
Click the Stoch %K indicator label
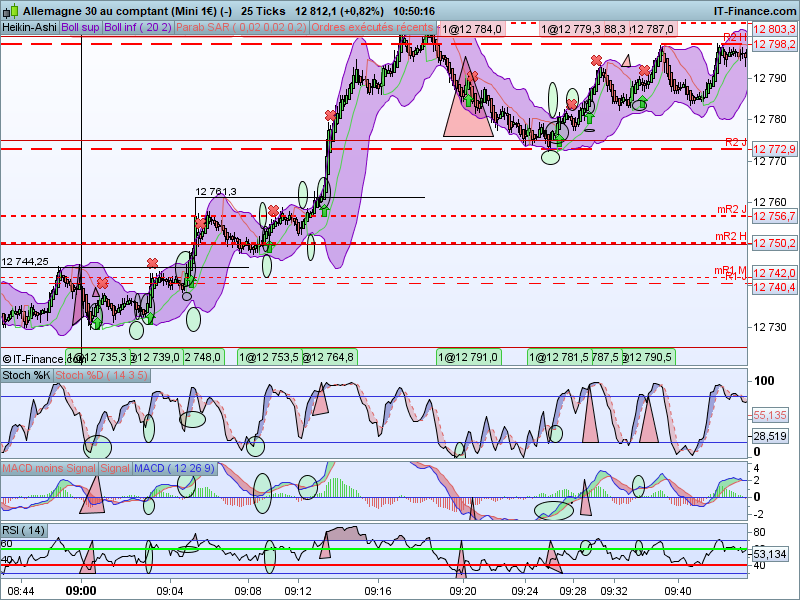[x=27, y=376]
